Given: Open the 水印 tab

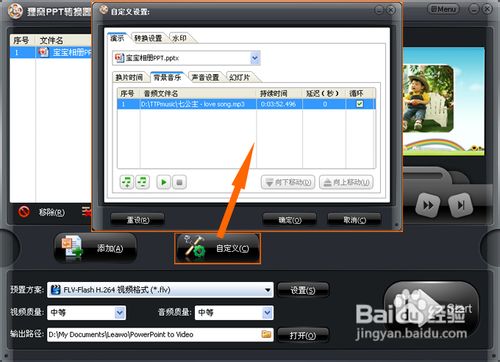Looking at the screenshot, I should pyautogui.click(x=179, y=38).
